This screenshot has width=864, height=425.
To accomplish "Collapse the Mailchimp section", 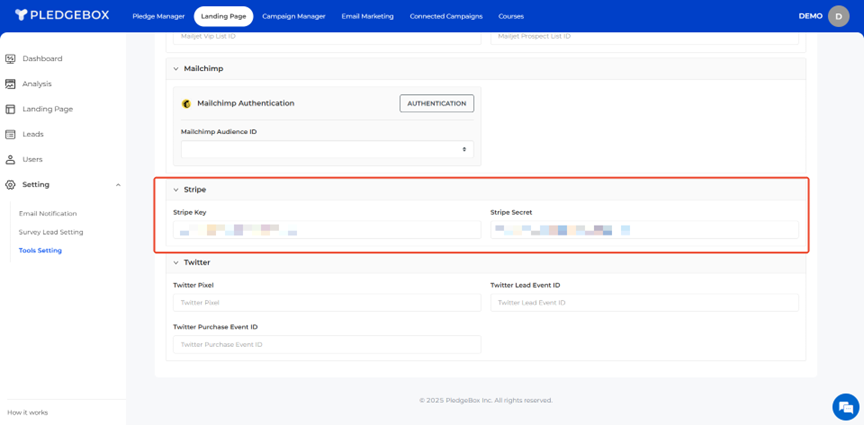I will click(176, 69).
